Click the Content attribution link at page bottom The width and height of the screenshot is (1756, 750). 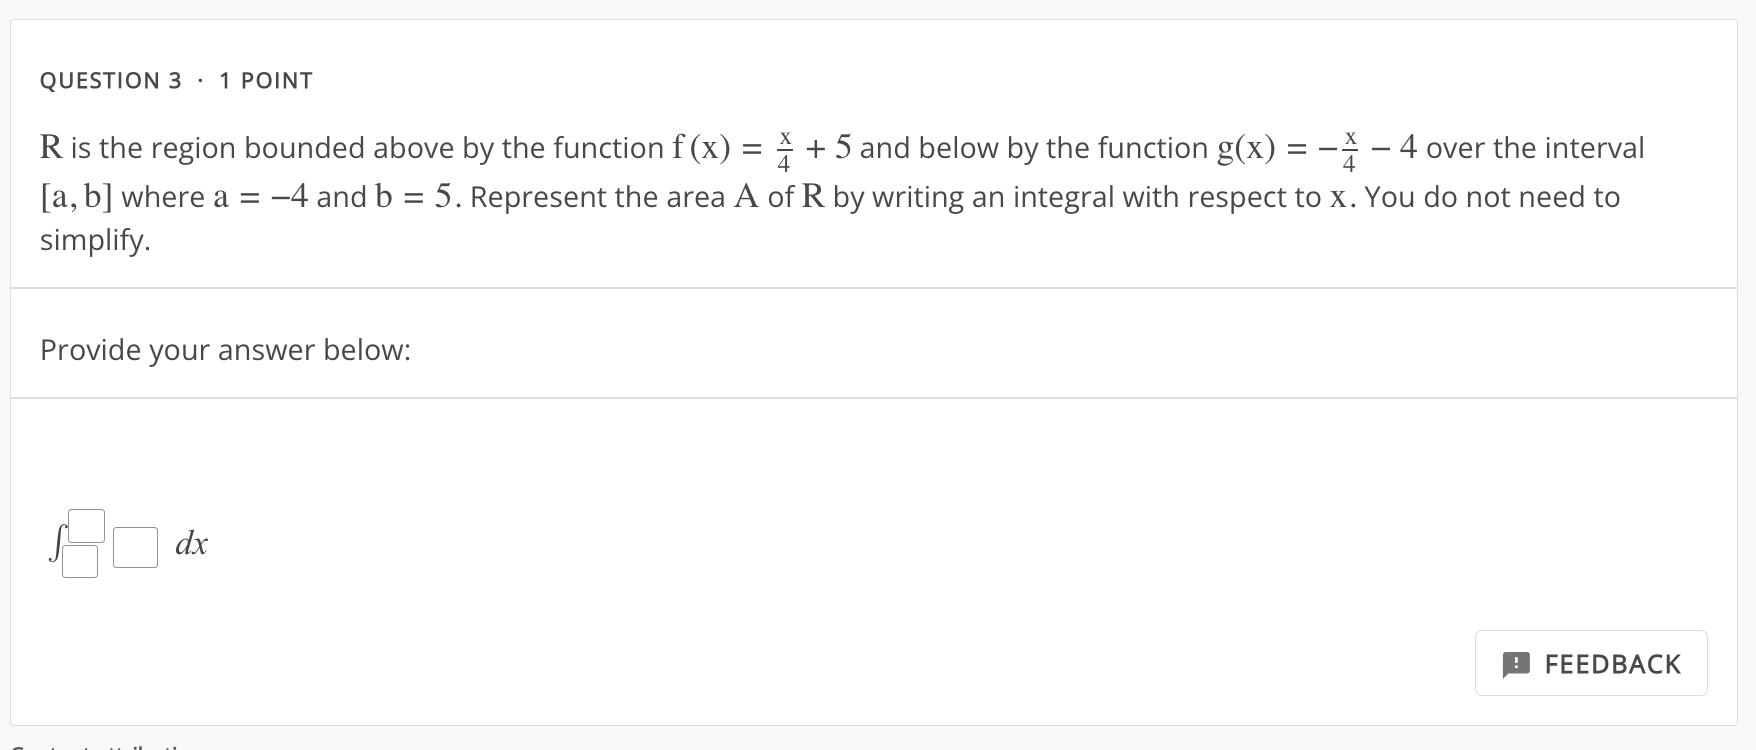click(x=100, y=746)
